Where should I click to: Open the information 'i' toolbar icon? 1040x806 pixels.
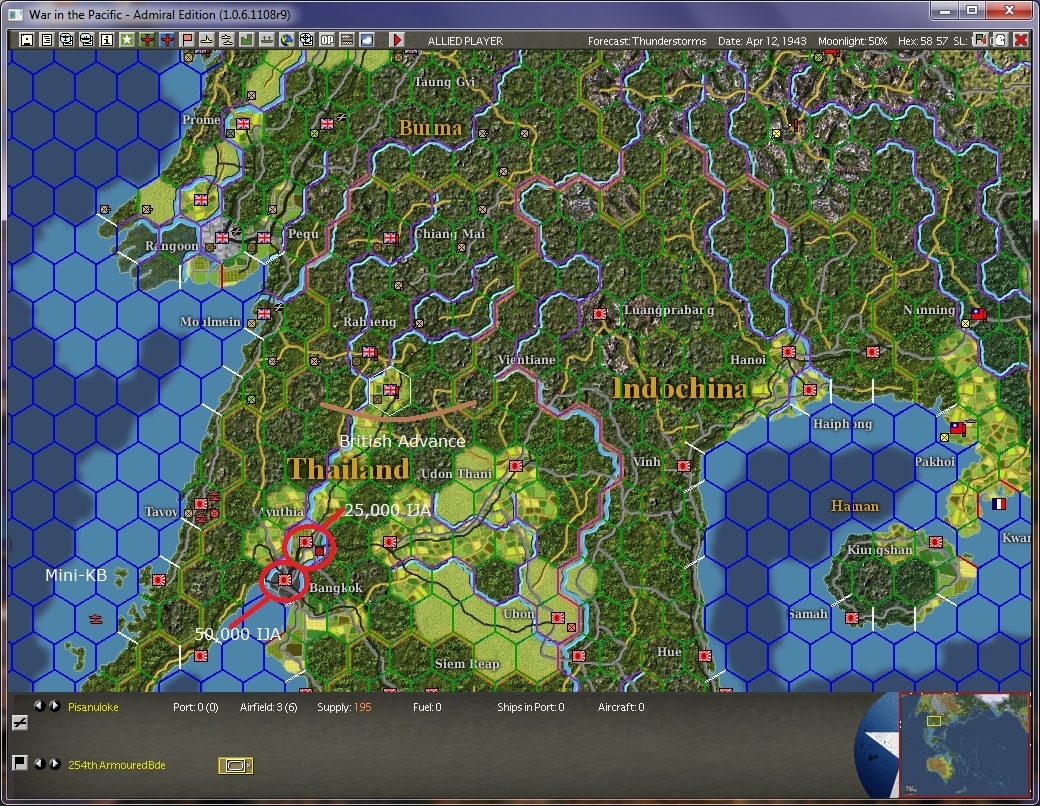106,40
